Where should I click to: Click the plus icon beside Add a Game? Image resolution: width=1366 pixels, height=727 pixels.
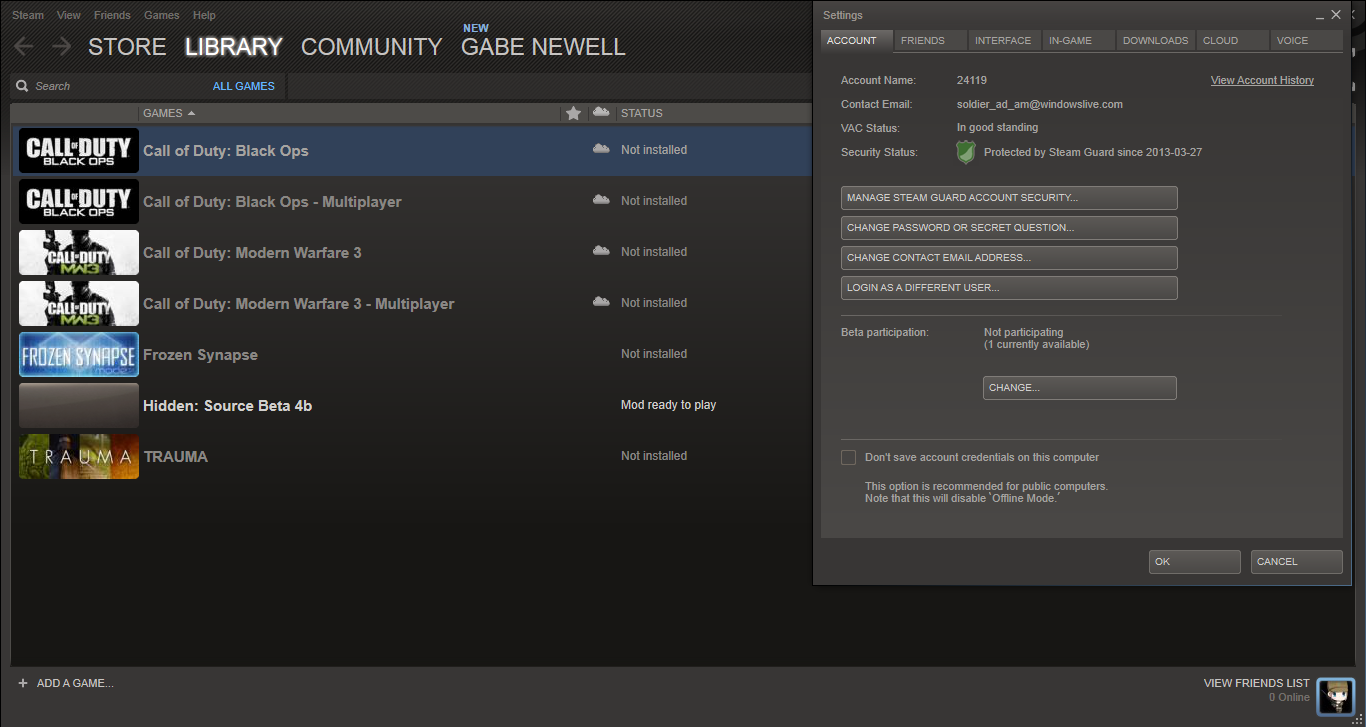23,683
